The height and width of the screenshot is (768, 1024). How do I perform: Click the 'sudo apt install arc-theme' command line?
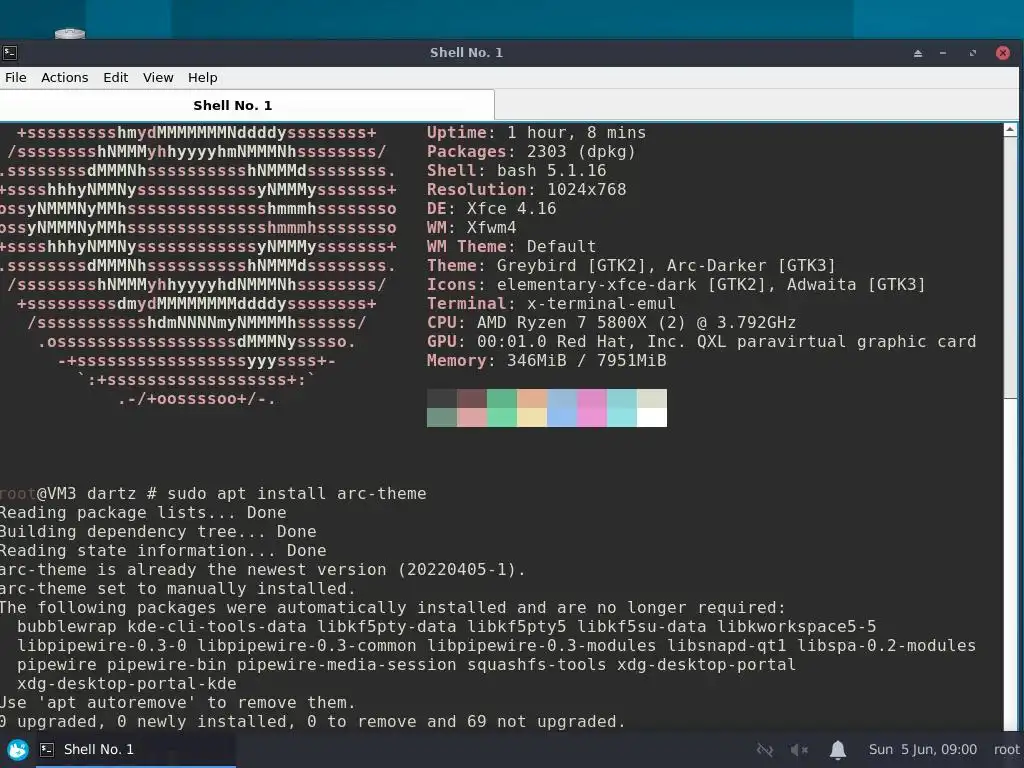(214, 494)
